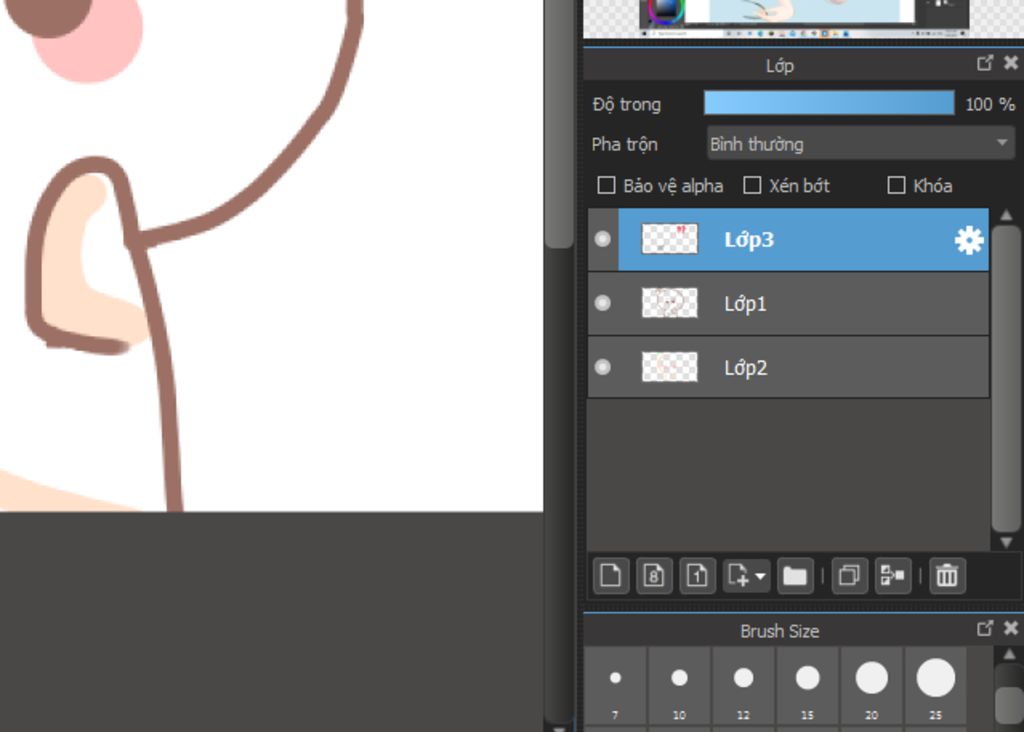
Task: Close the Brush Size panel
Action: pyautogui.click(x=1010, y=628)
